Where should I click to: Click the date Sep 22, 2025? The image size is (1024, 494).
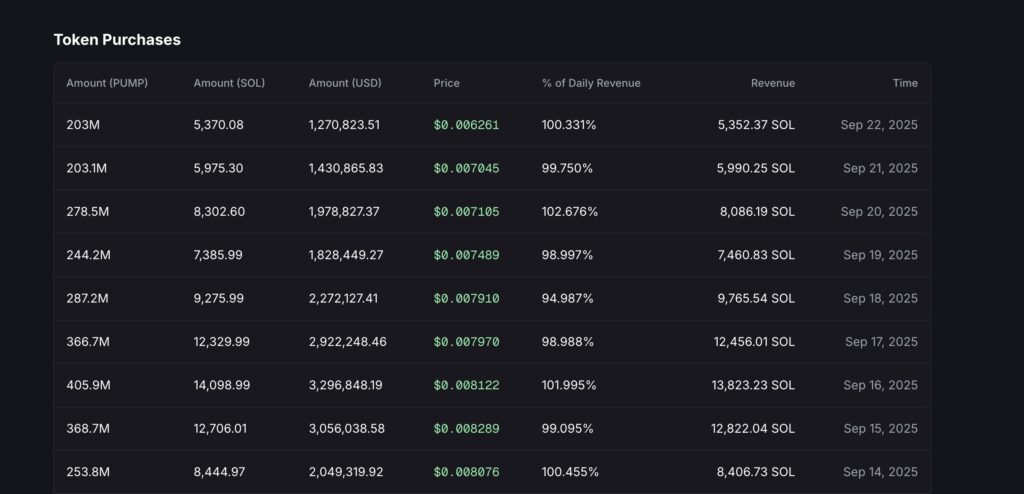(x=879, y=125)
